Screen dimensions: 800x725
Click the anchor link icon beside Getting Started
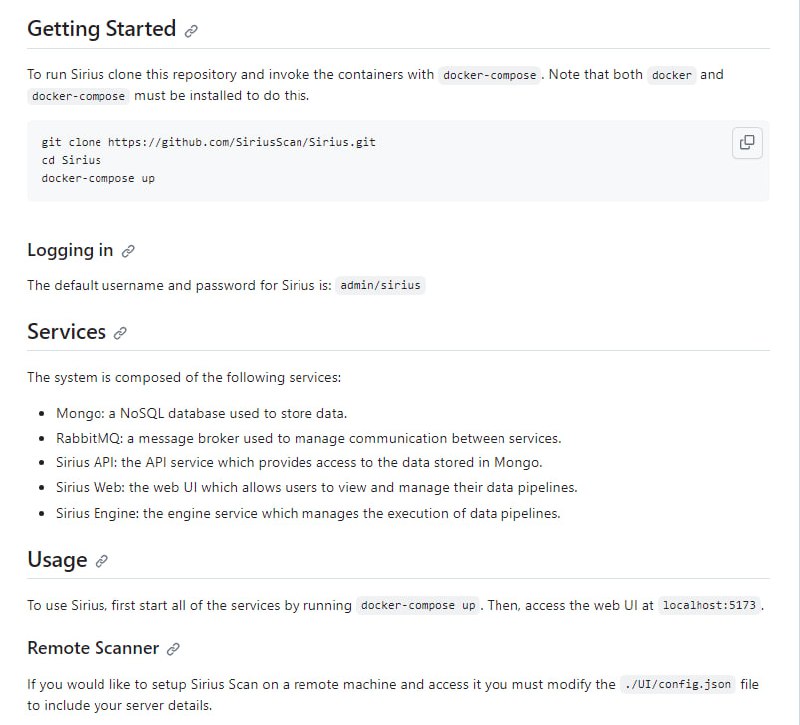tap(191, 31)
